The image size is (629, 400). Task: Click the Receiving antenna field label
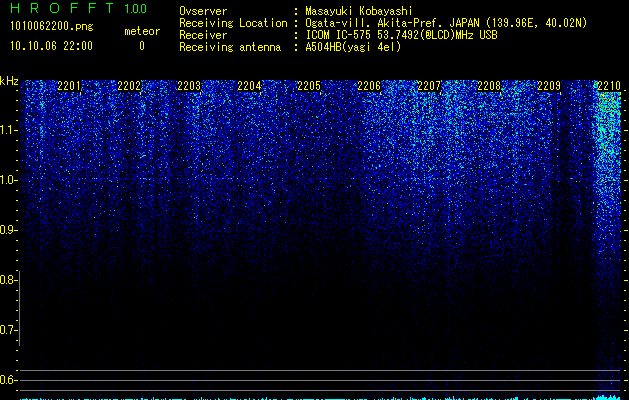click(x=230, y=47)
